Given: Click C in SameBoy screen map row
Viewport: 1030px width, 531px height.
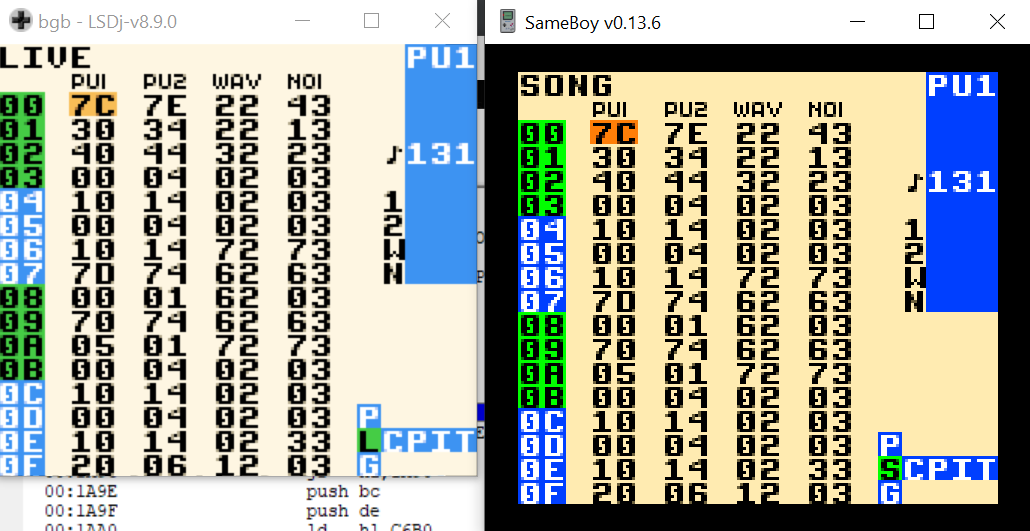Looking at the screenshot, I should [914, 469].
